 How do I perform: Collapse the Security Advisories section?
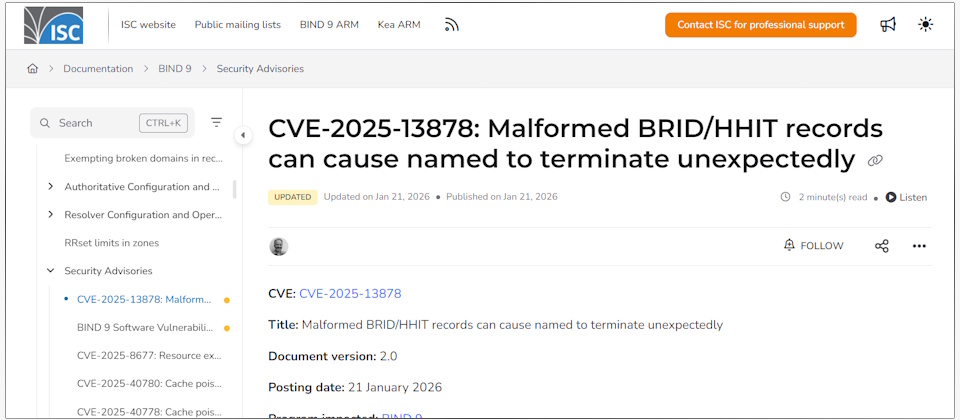(x=51, y=271)
